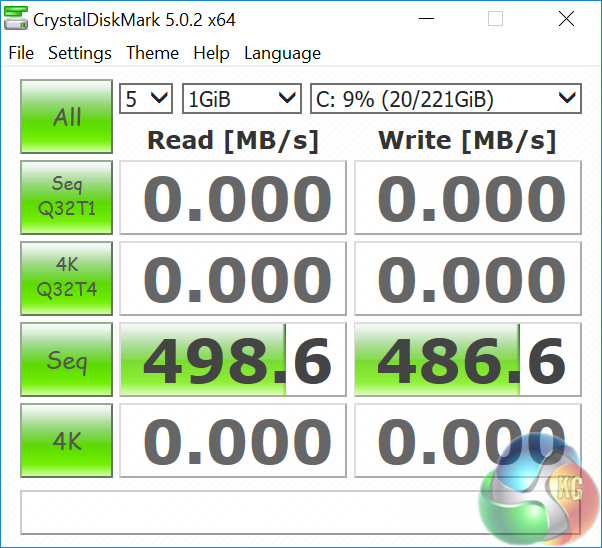This screenshot has height=548, width=602.
Task: Start the Seq Q32T1 benchmark
Action: (x=66, y=197)
